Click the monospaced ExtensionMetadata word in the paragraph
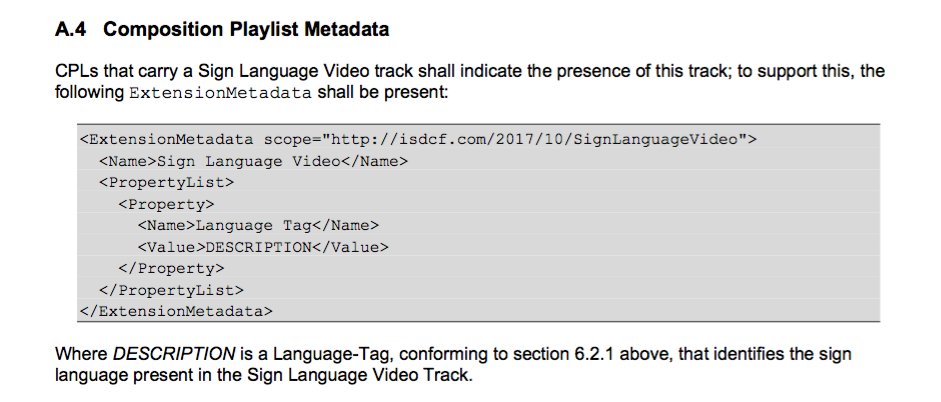The image size is (941, 402). pos(221,93)
